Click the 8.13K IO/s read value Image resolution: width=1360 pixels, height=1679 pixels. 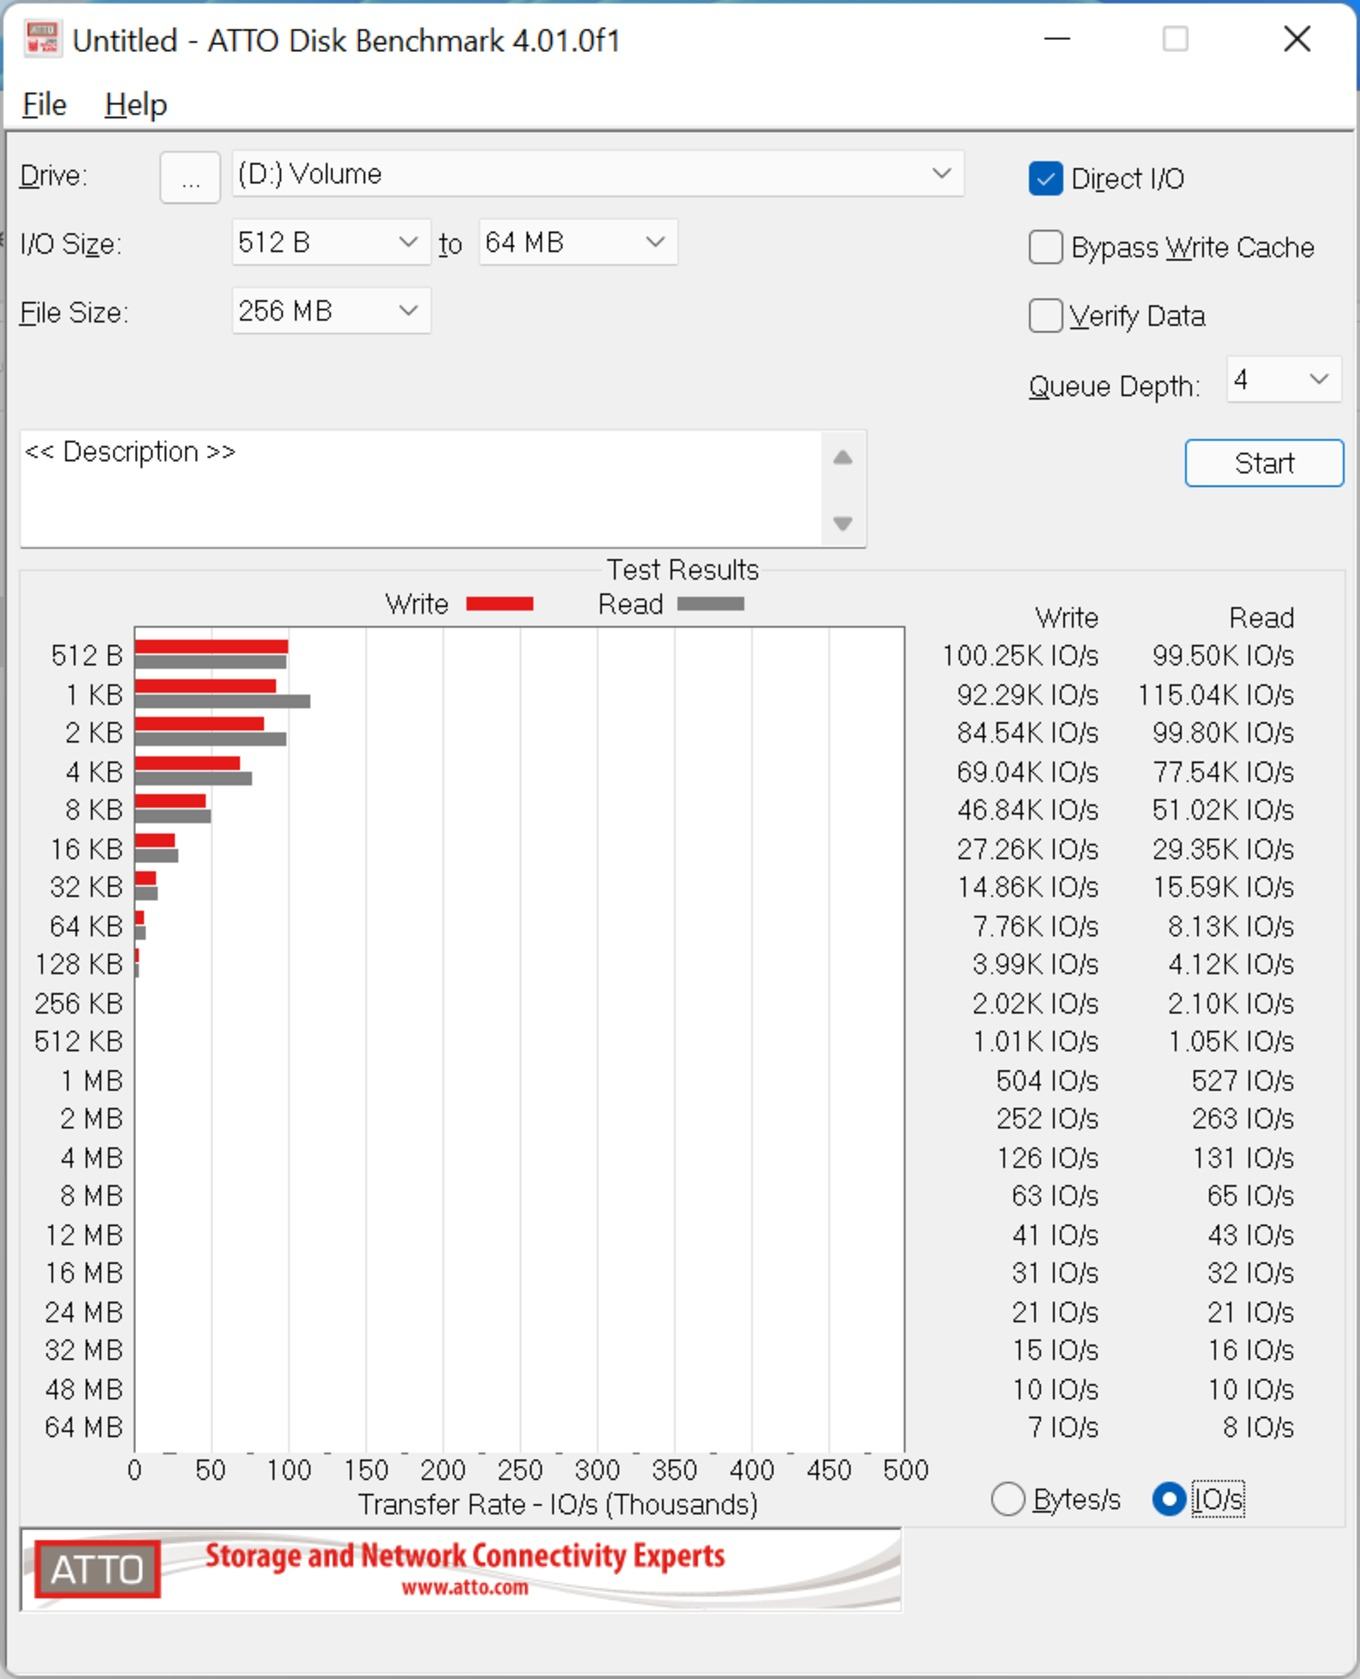[1231, 927]
